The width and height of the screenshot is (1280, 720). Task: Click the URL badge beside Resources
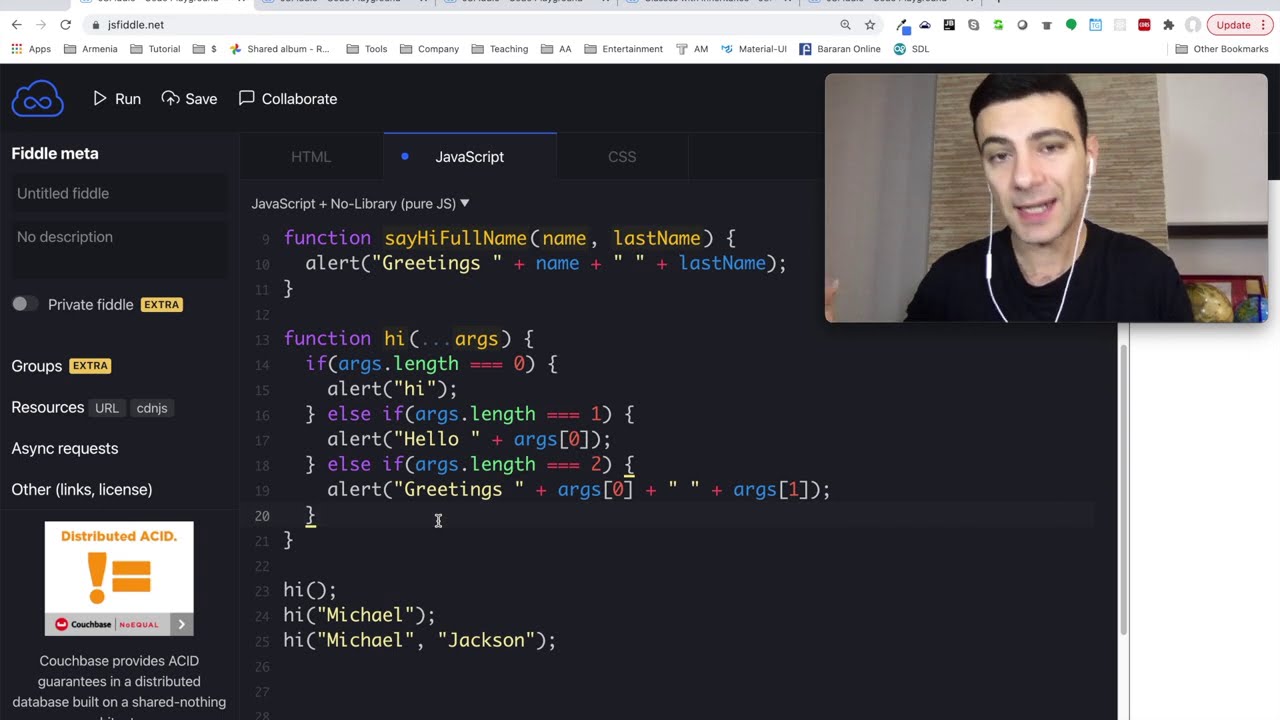click(107, 408)
